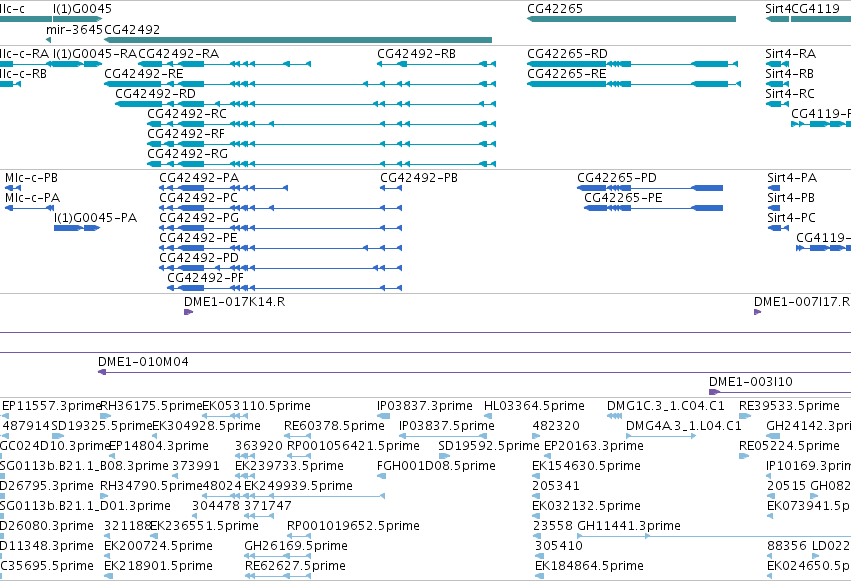Click protein Sirt4-PC
Image resolution: width=851 pixels, height=581 pixels.
coord(778,228)
